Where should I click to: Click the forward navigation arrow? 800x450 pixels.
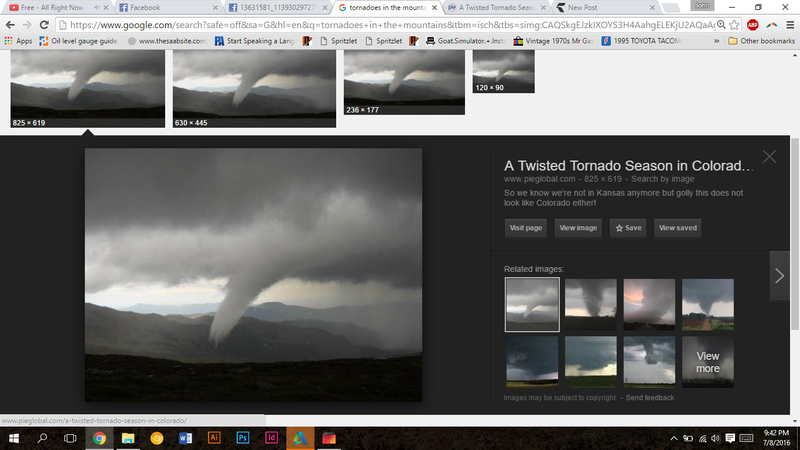click(27, 25)
